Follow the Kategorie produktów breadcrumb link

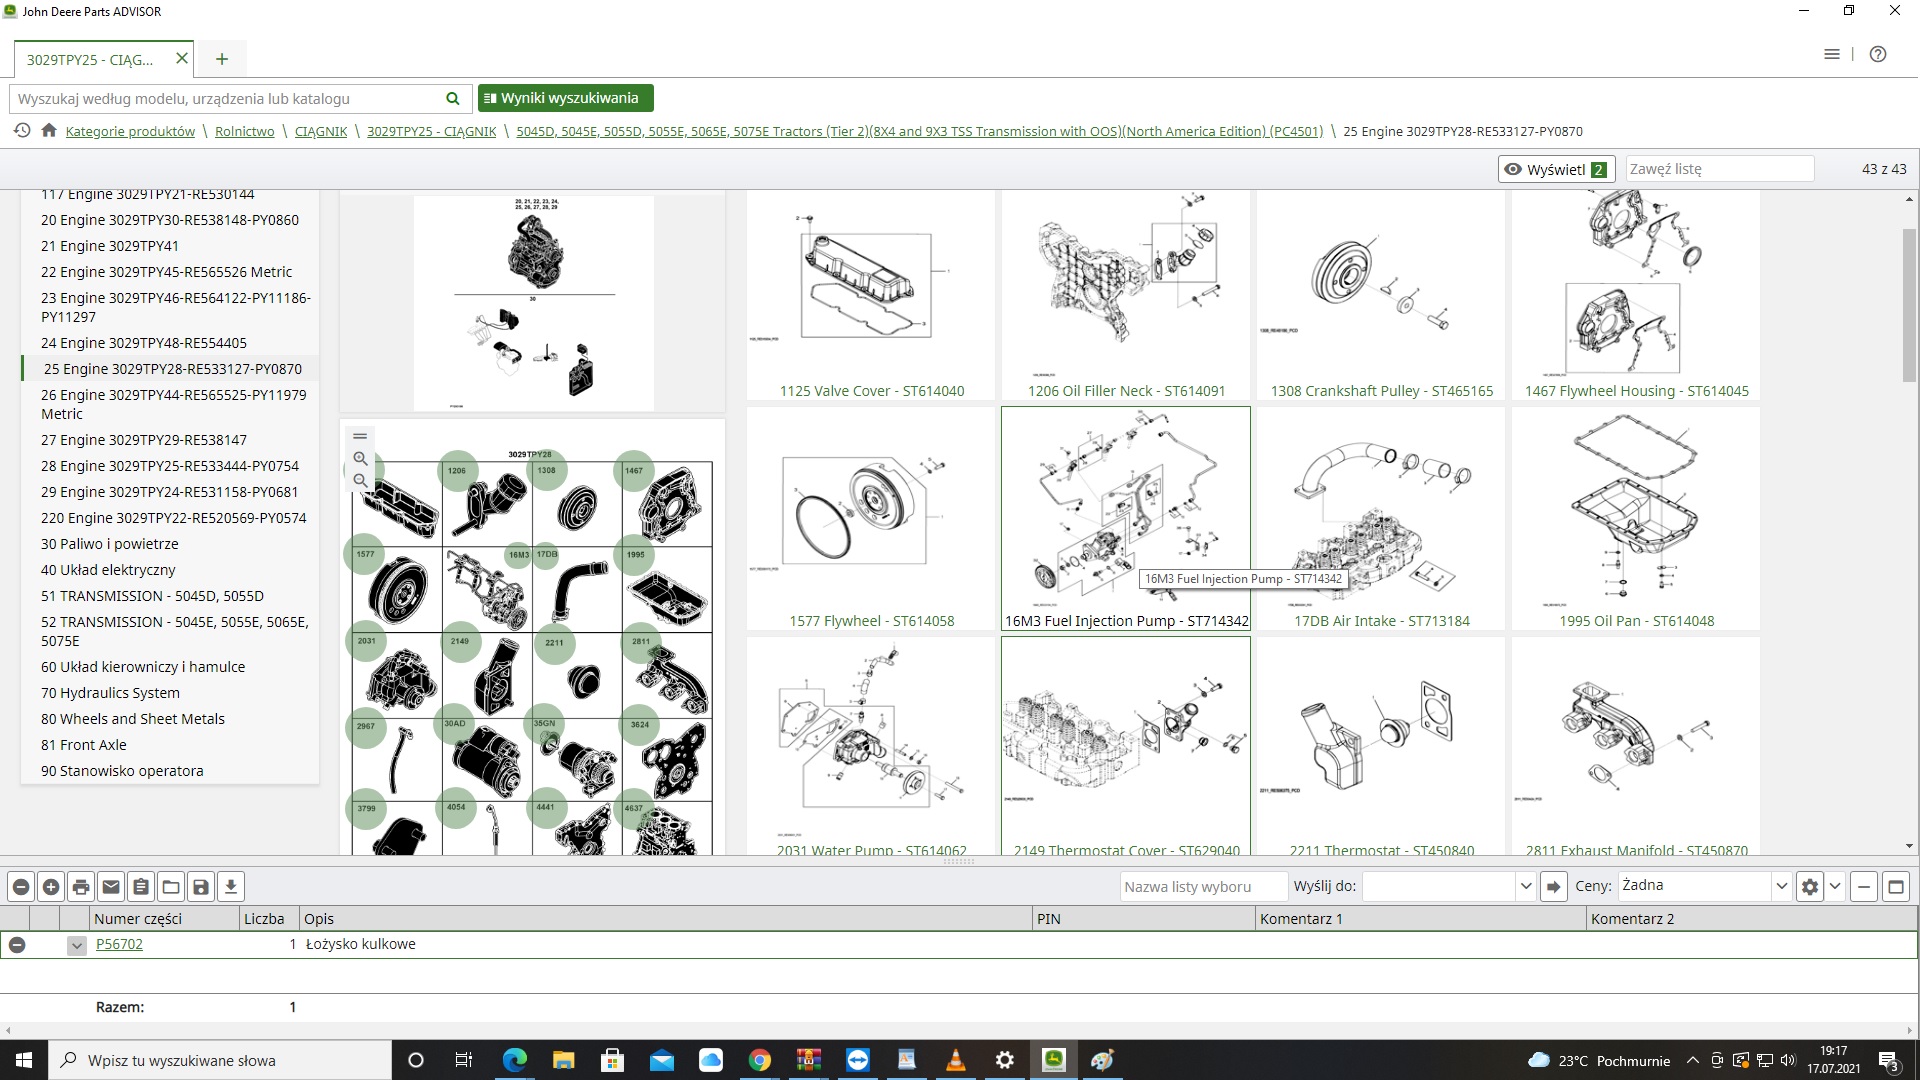pyautogui.click(x=130, y=131)
